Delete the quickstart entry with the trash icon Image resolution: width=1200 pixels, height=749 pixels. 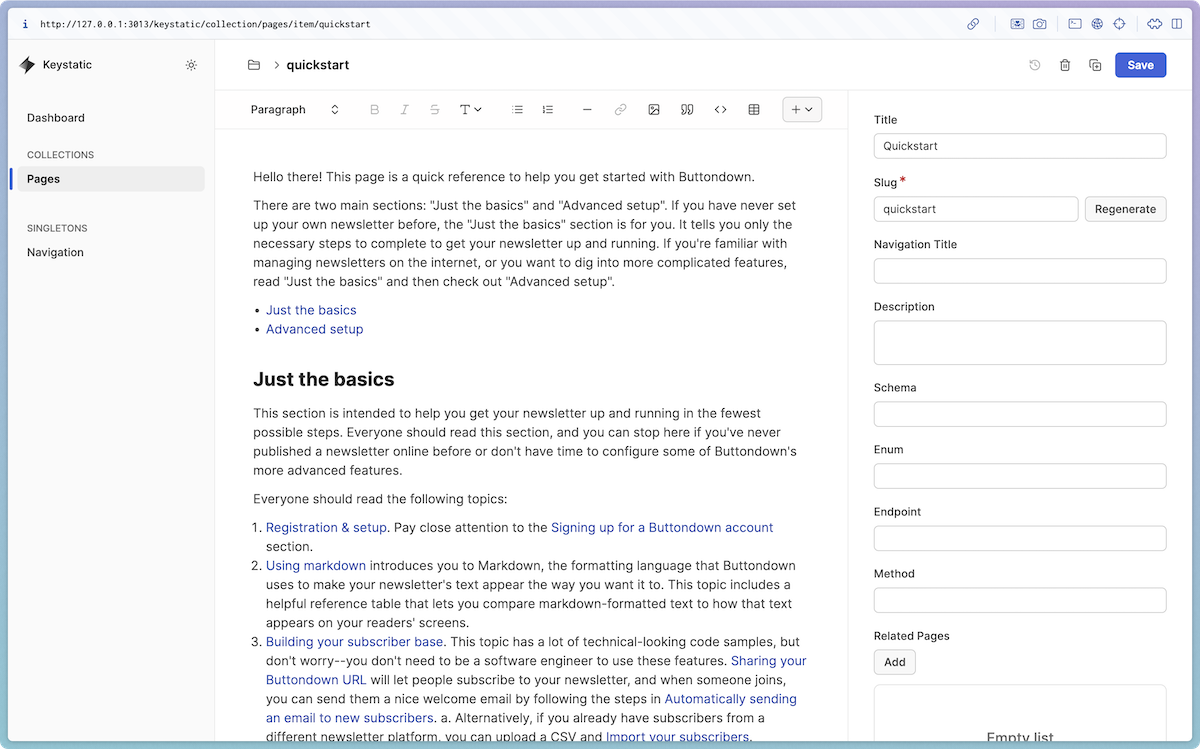pyautogui.click(x=1064, y=64)
